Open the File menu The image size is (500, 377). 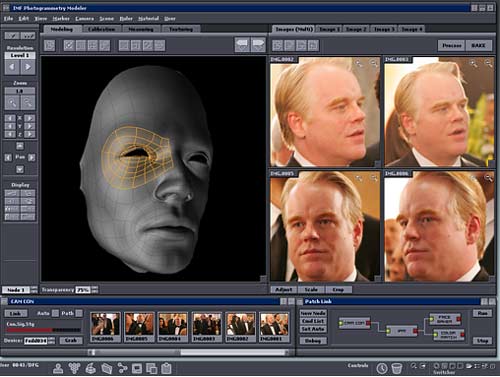coord(8,19)
